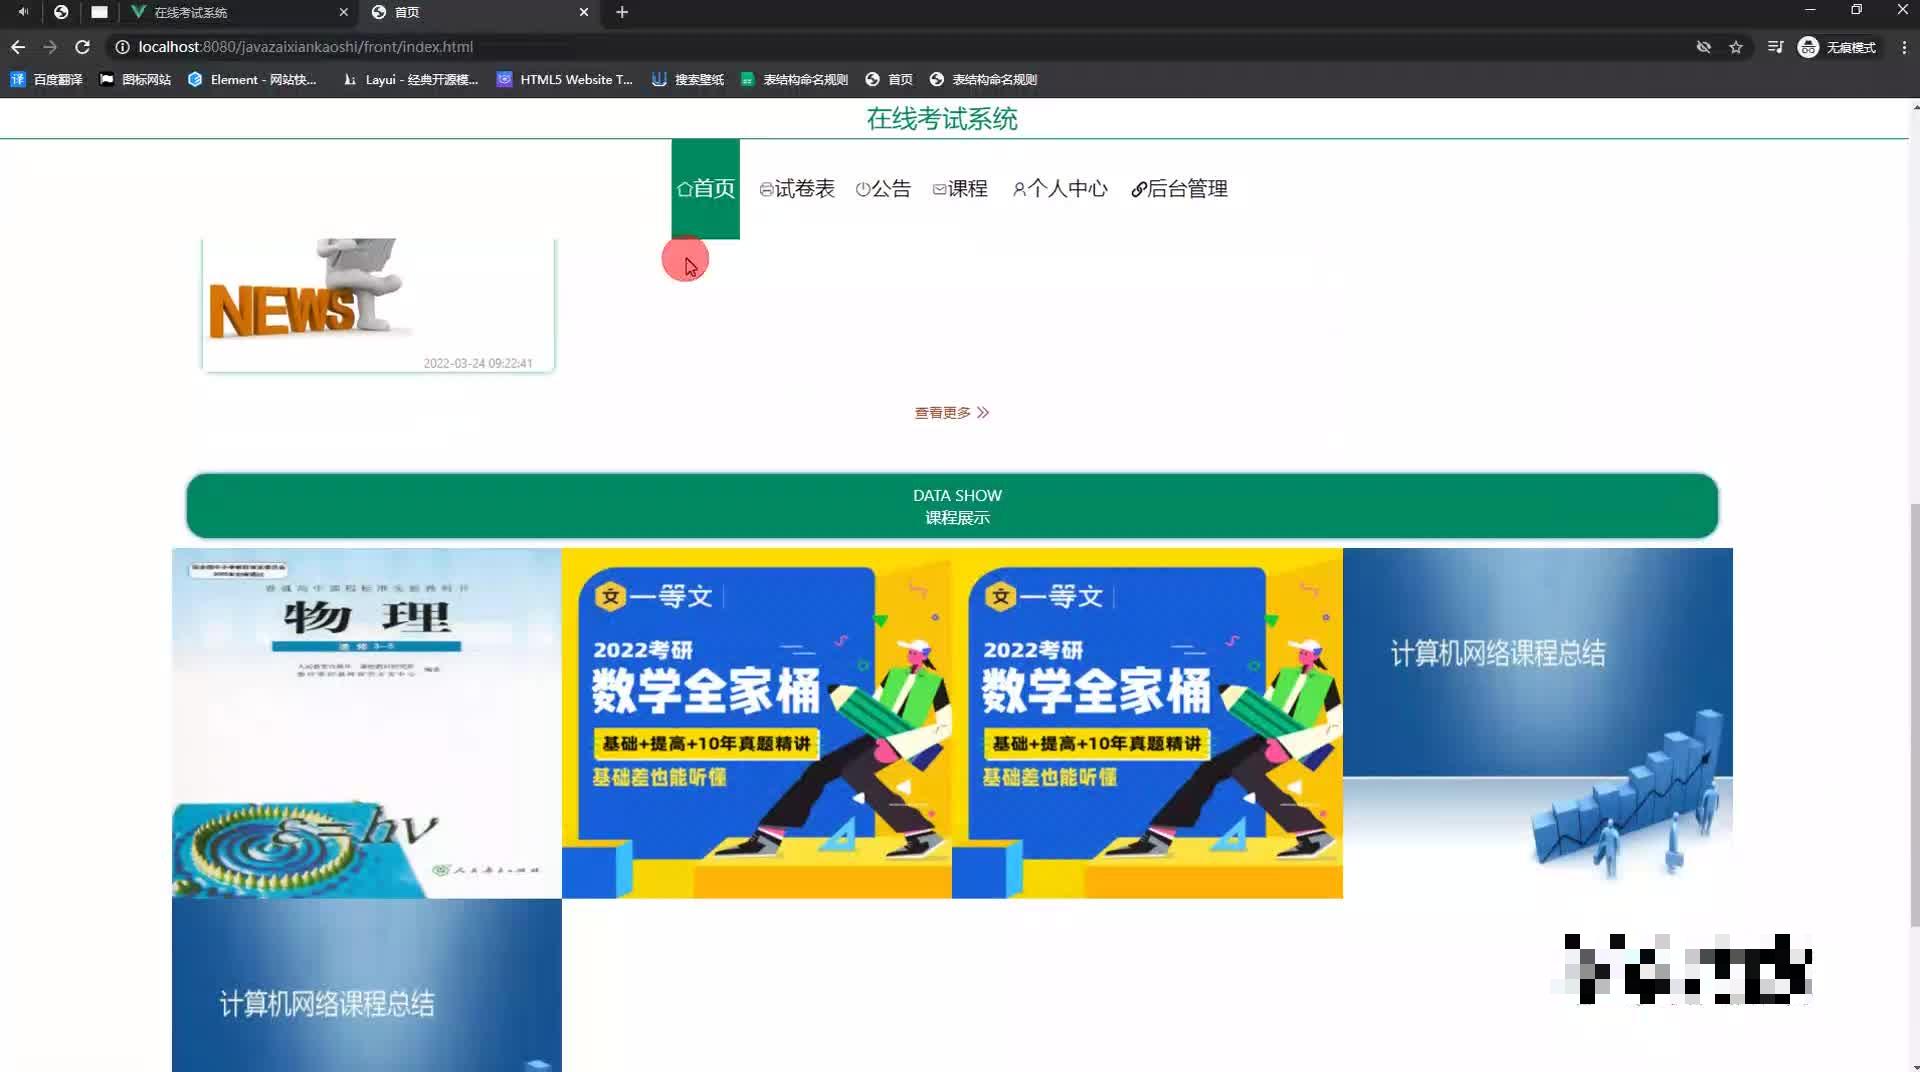Open browser three-dot menu

coord(1904,47)
